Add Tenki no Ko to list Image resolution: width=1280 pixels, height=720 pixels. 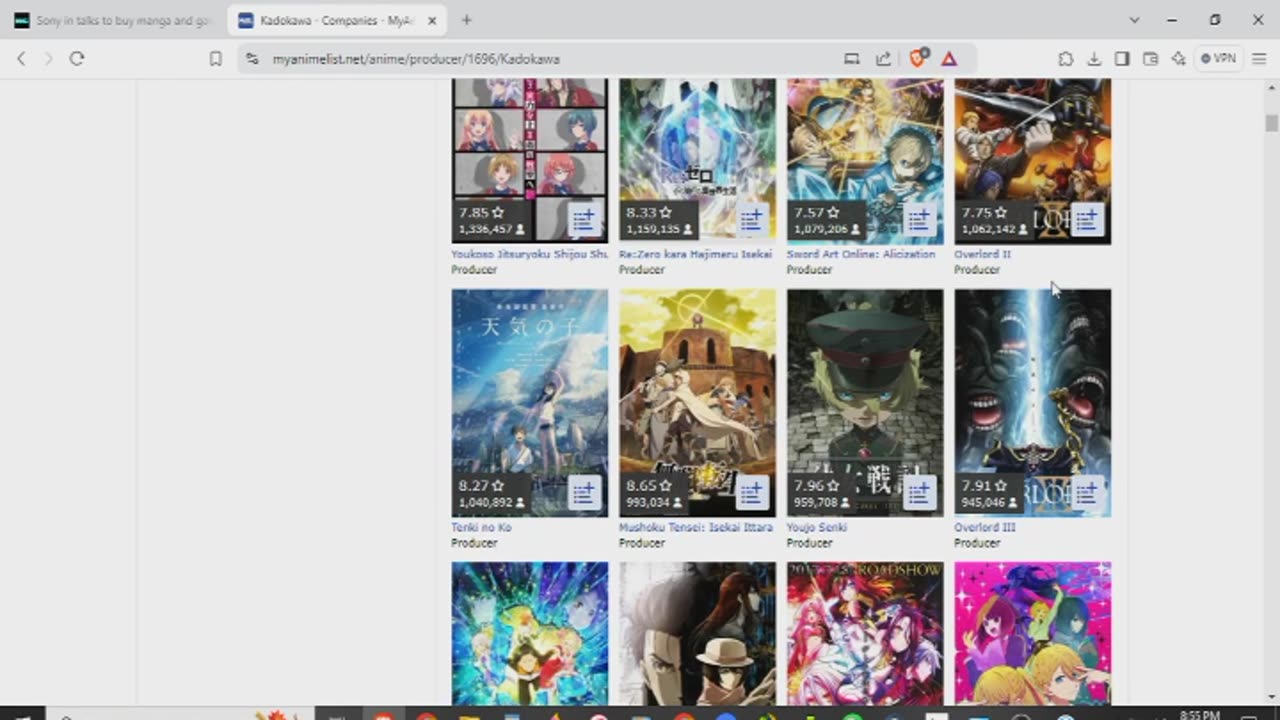(x=584, y=492)
